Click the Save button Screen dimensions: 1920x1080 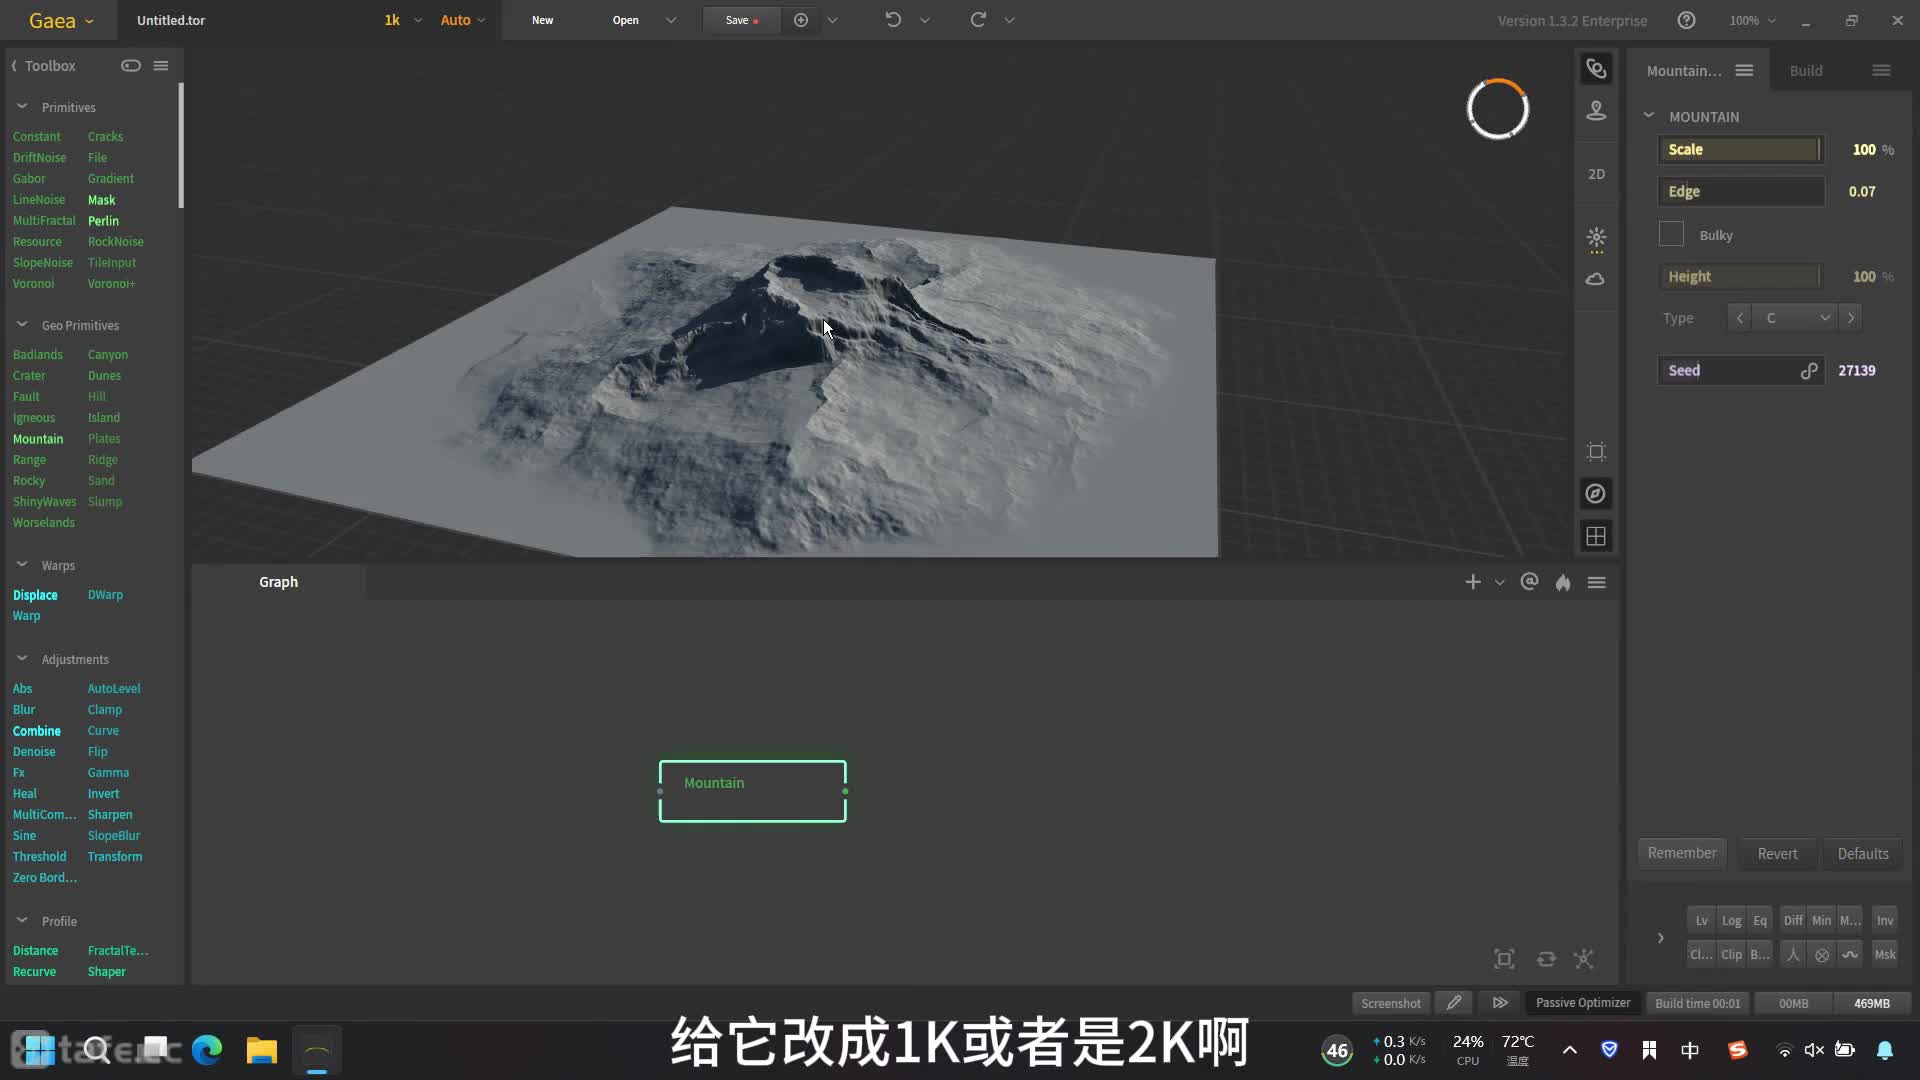pyautogui.click(x=742, y=20)
